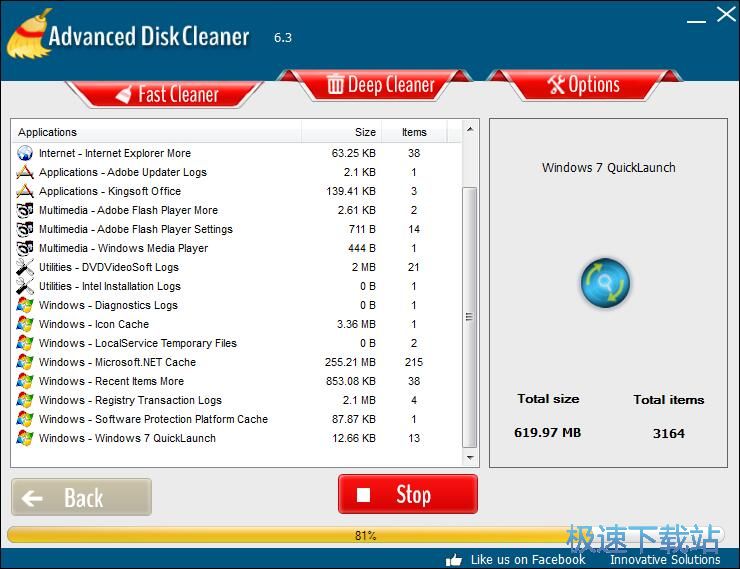Click the Intel Installation Logs tools icon
The image size is (740, 569).
[25, 286]
